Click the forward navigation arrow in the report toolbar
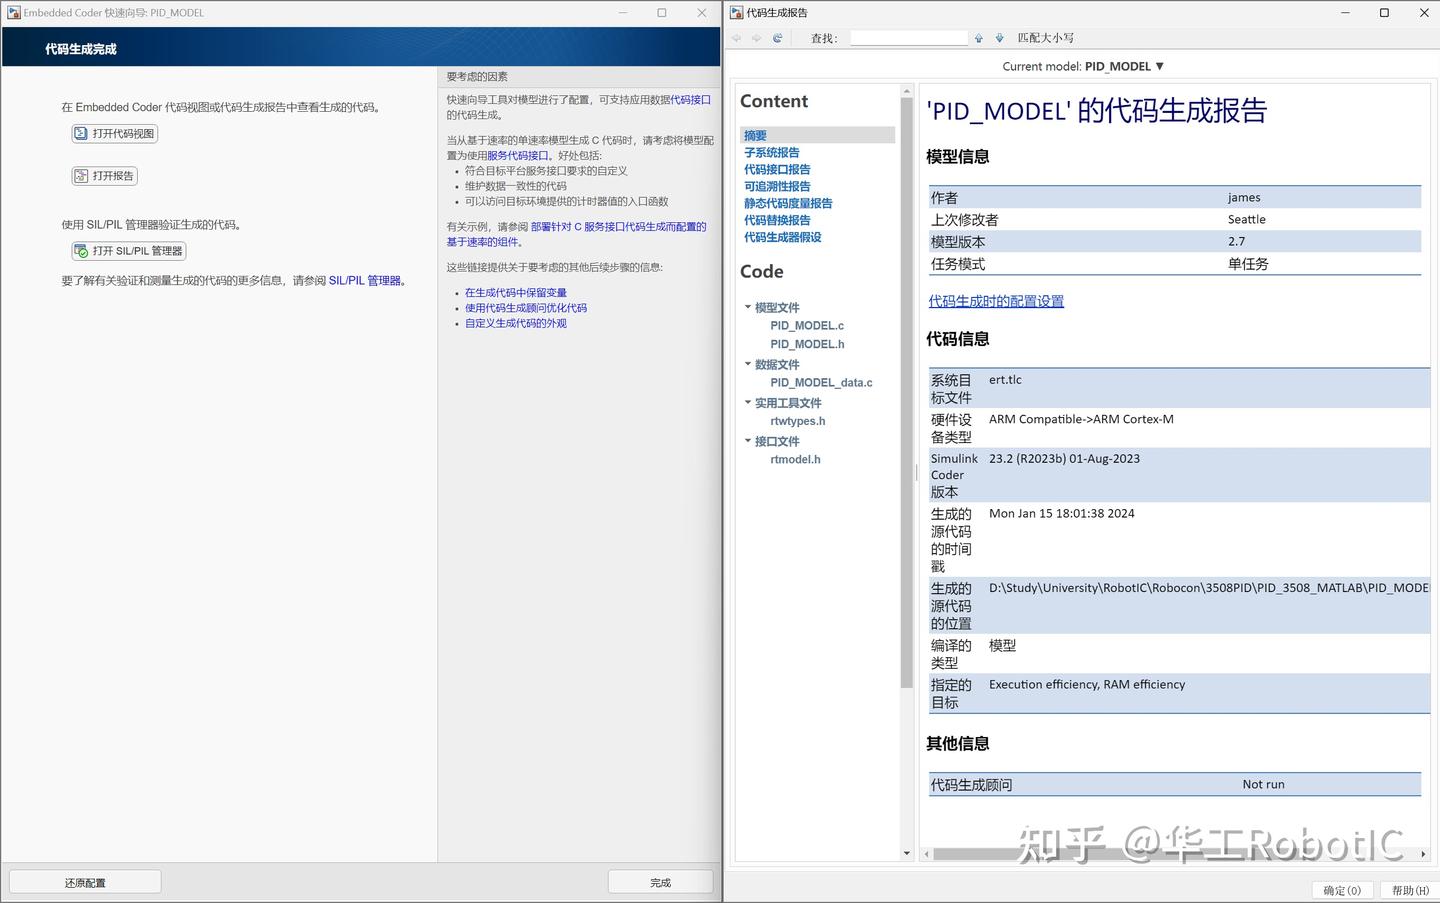Viewport: 1440px width, 903px height. pos(757,37)
